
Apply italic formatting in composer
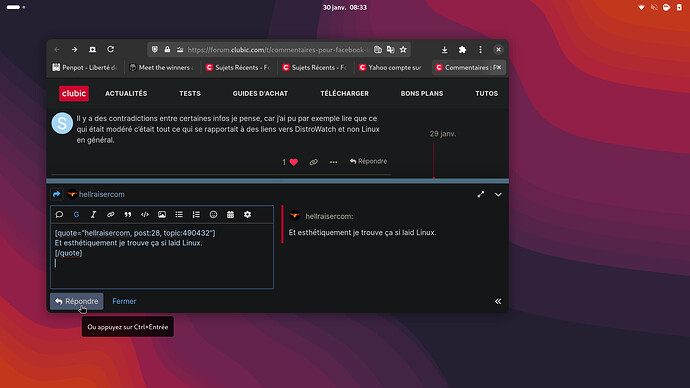click(x=93, y=215)
